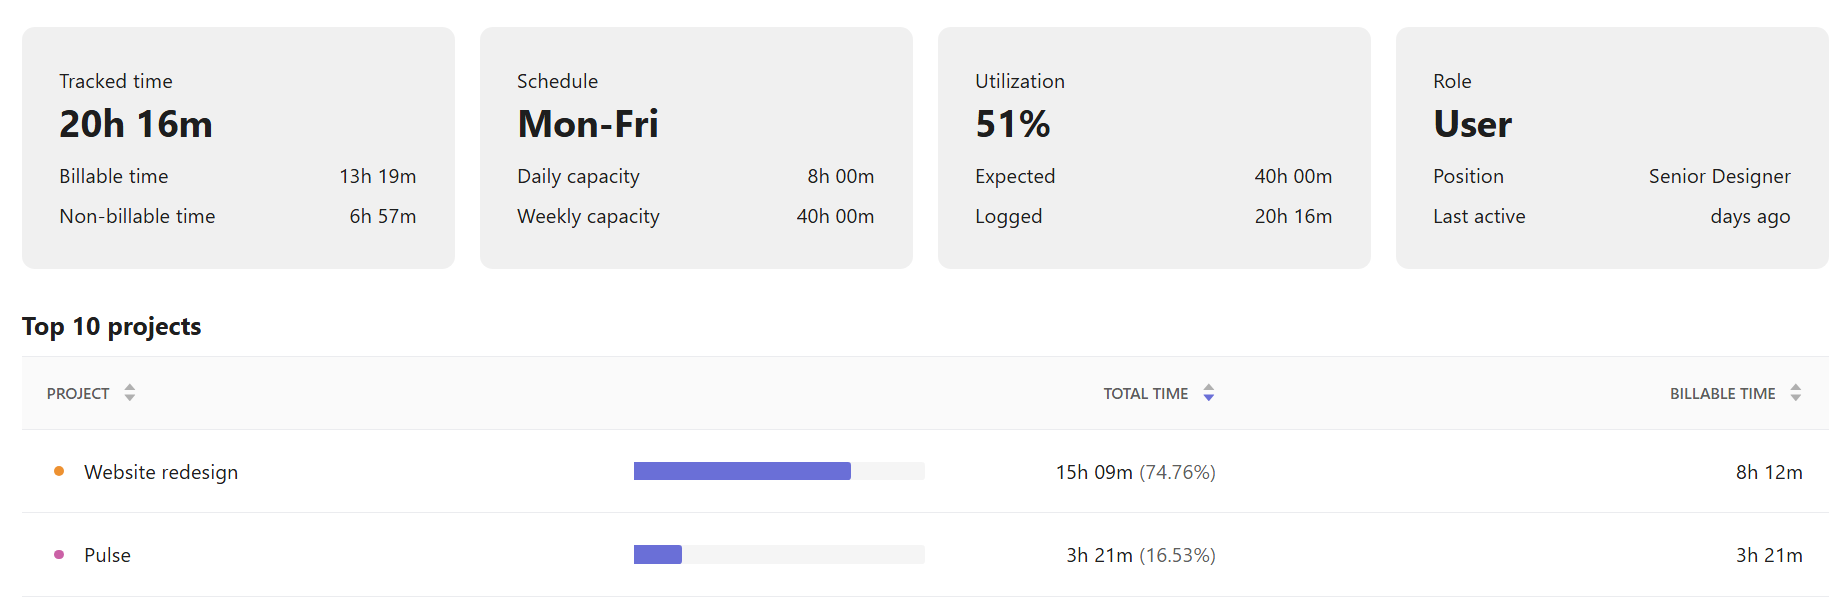Click the Senior Designer position value
1846x606 pixels.
[x=1720, y=177]
